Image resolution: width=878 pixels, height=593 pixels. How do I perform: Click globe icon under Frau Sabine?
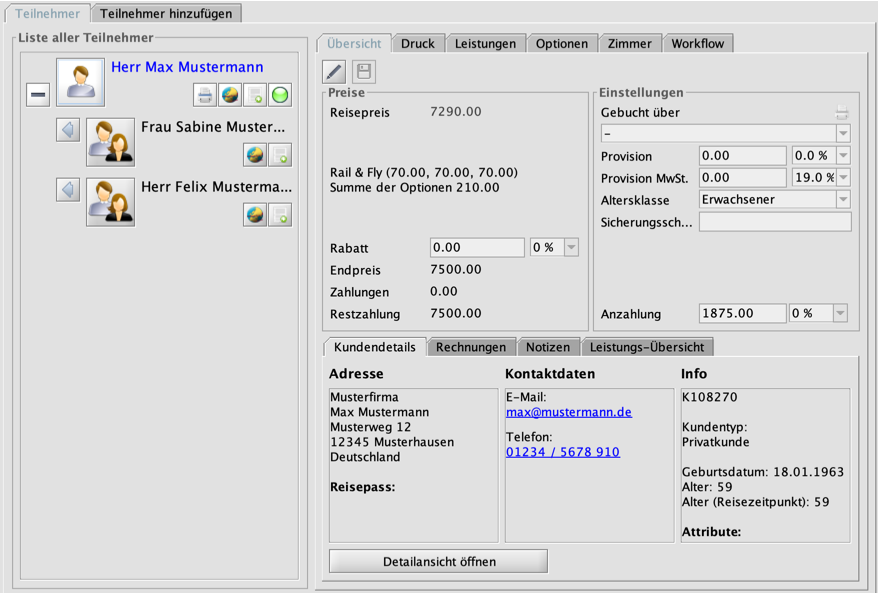(255, 155)
